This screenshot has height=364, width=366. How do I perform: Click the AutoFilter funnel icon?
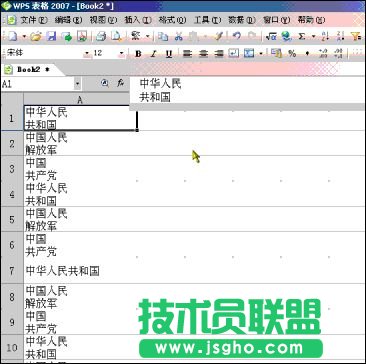(x=357, y=36)
